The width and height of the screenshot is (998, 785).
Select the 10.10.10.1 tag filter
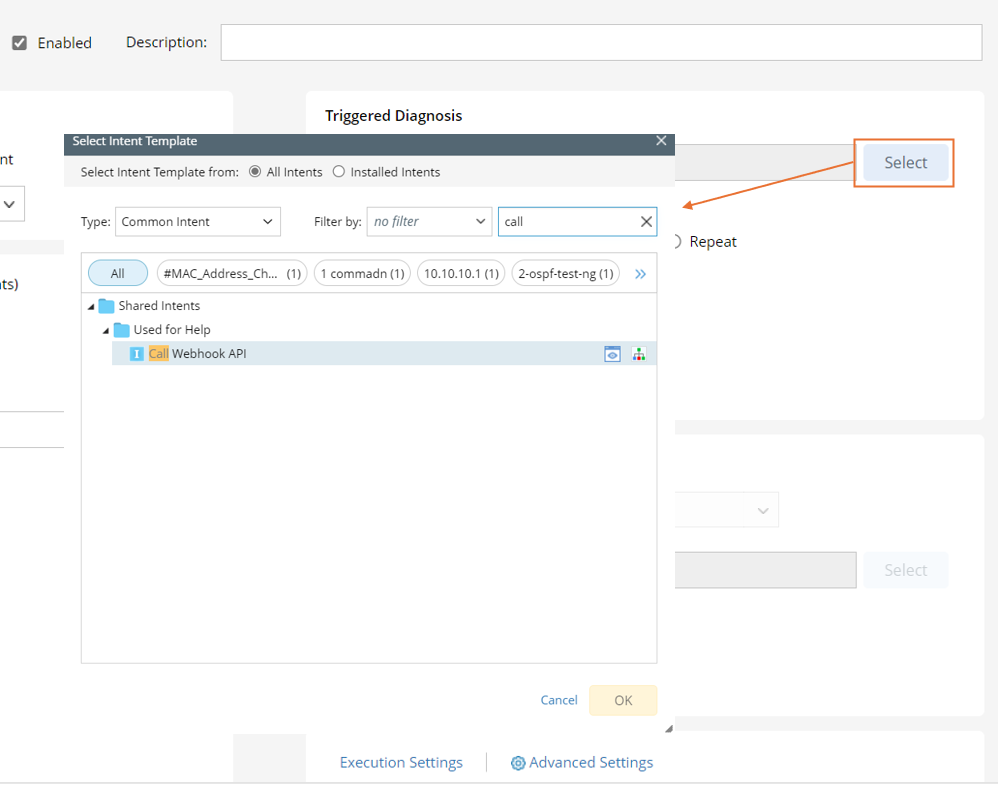460,273
